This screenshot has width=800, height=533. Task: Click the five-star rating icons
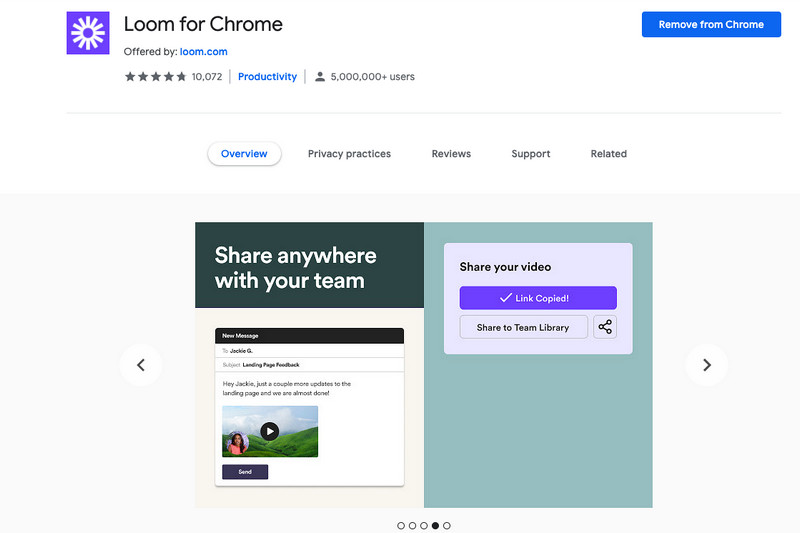click(x=156, y=77)
